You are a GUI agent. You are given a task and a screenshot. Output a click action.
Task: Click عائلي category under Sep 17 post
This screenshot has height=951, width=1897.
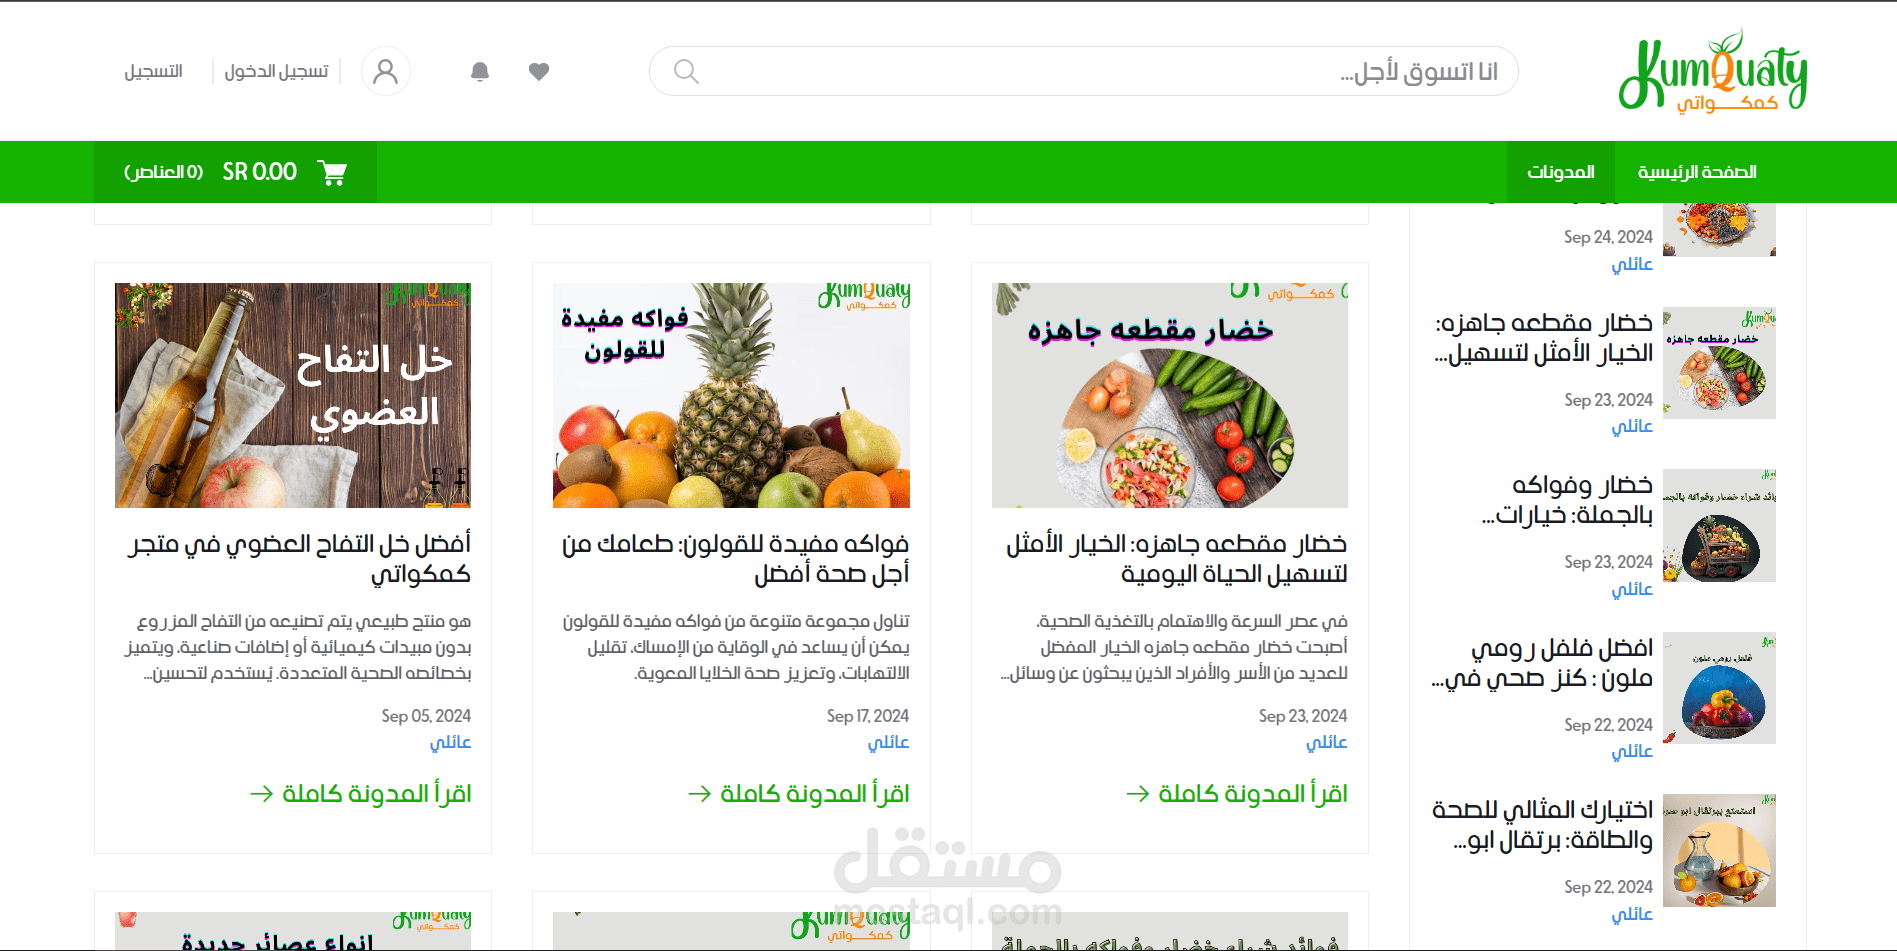888,742
